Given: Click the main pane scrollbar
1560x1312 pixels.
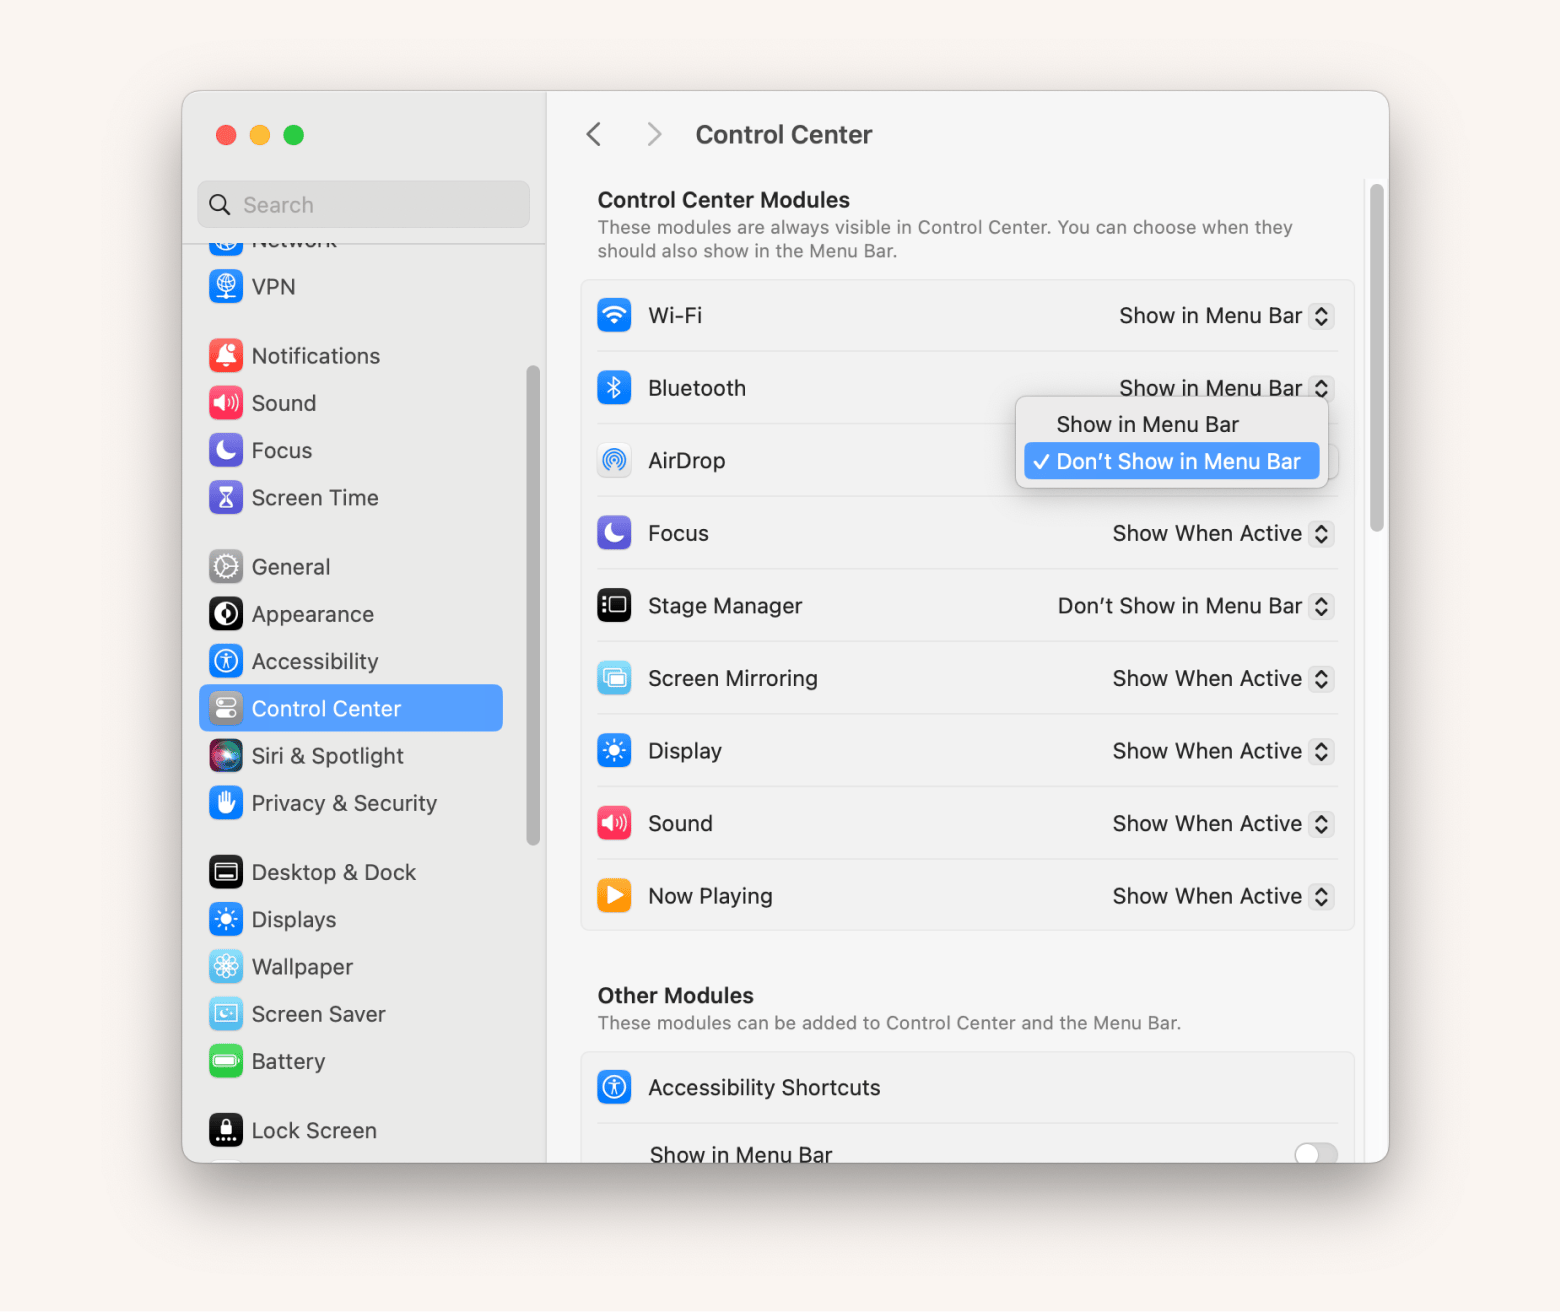Looking at the screenshot, I should tap(1376, 358).
